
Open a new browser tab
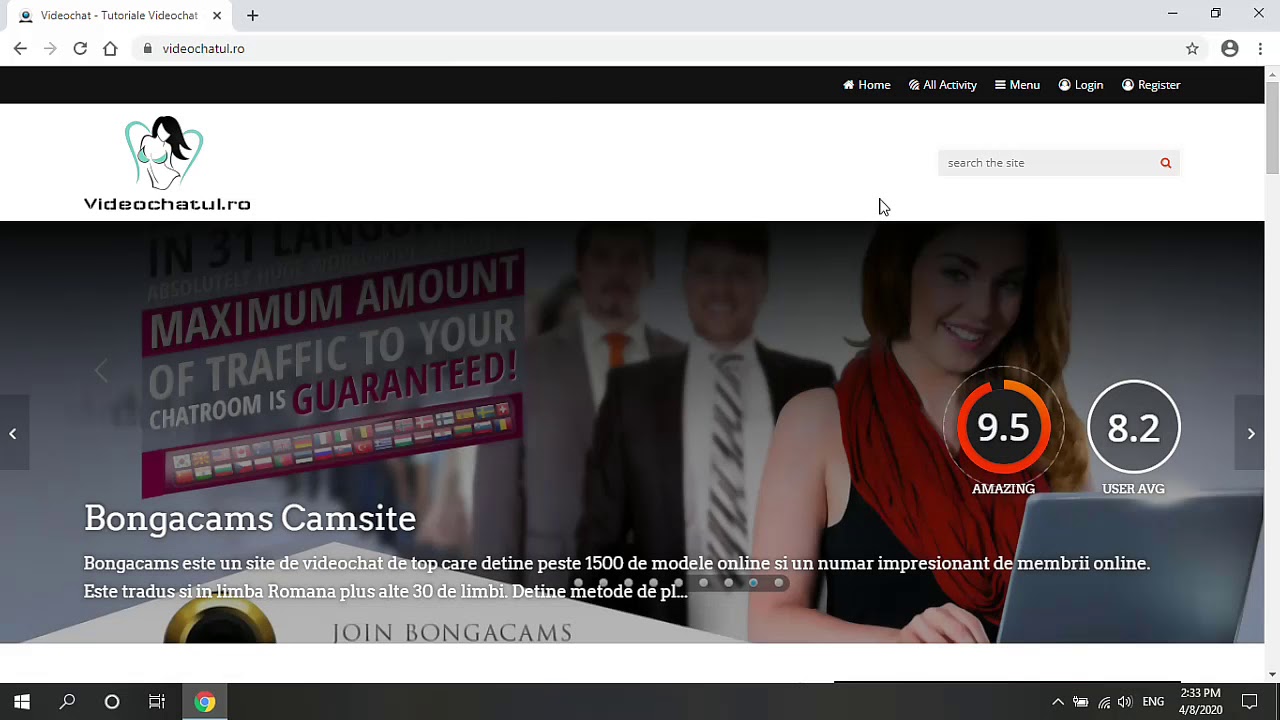[x=252, y=15]
